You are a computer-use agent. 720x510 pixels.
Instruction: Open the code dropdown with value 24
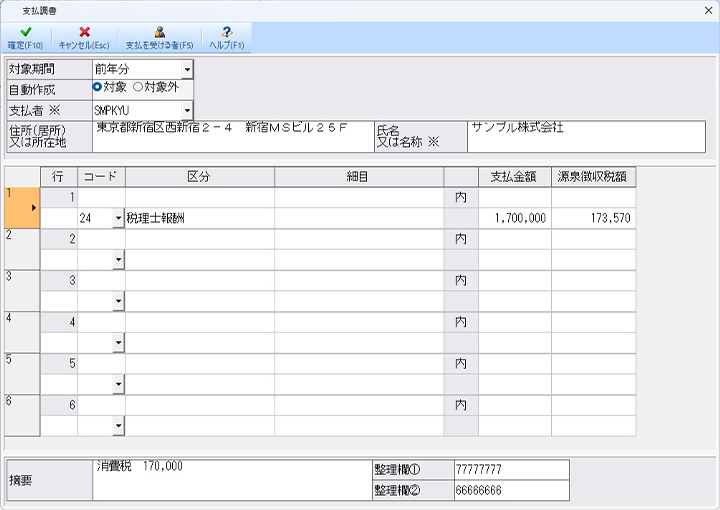tap(118, 218)
